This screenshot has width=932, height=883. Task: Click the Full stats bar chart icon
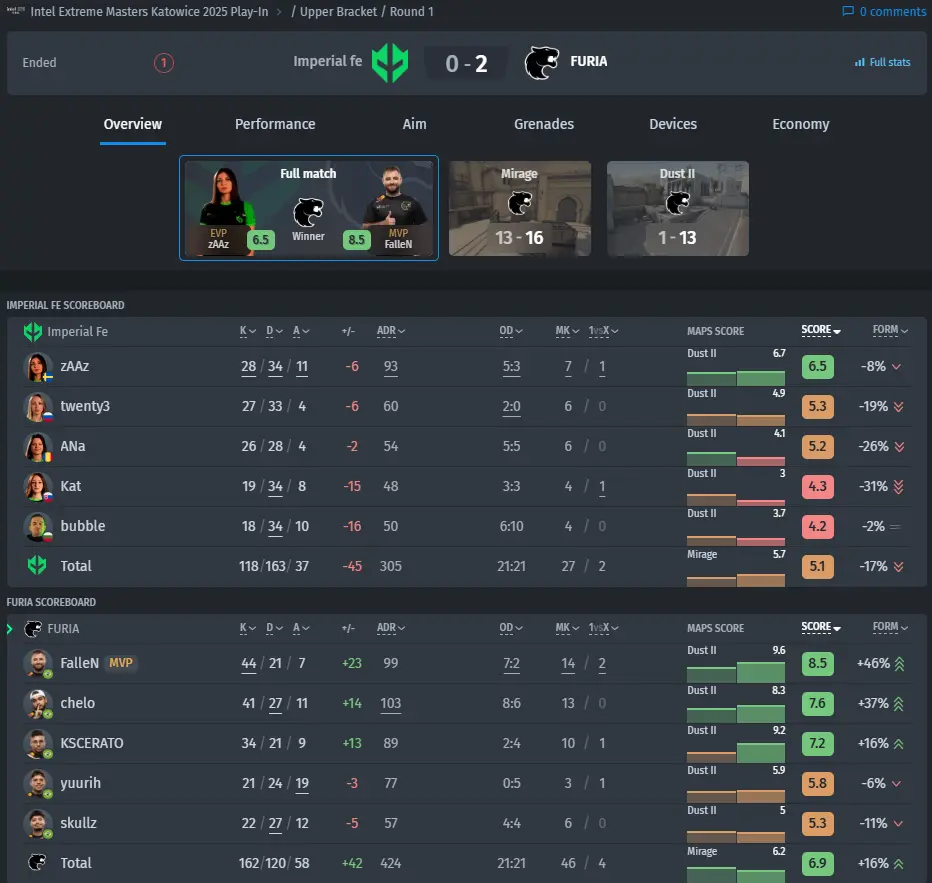pos(859,62)
